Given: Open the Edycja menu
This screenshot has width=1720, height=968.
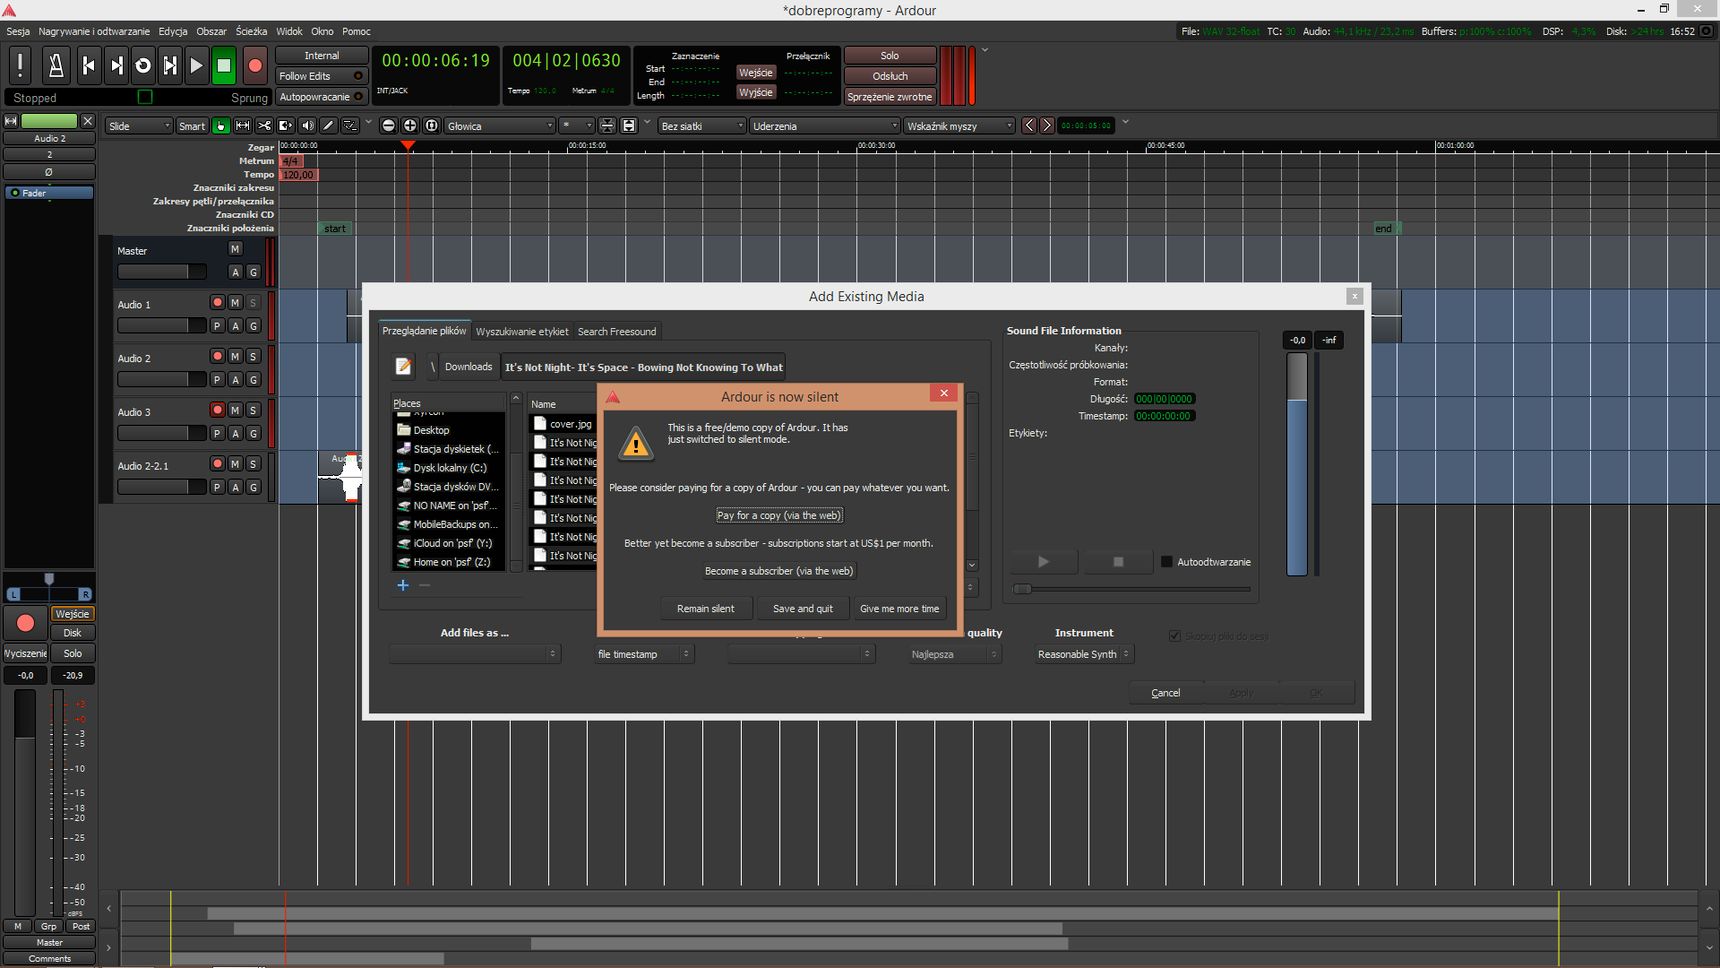Looking at the screenshot, I should point(173,31).
